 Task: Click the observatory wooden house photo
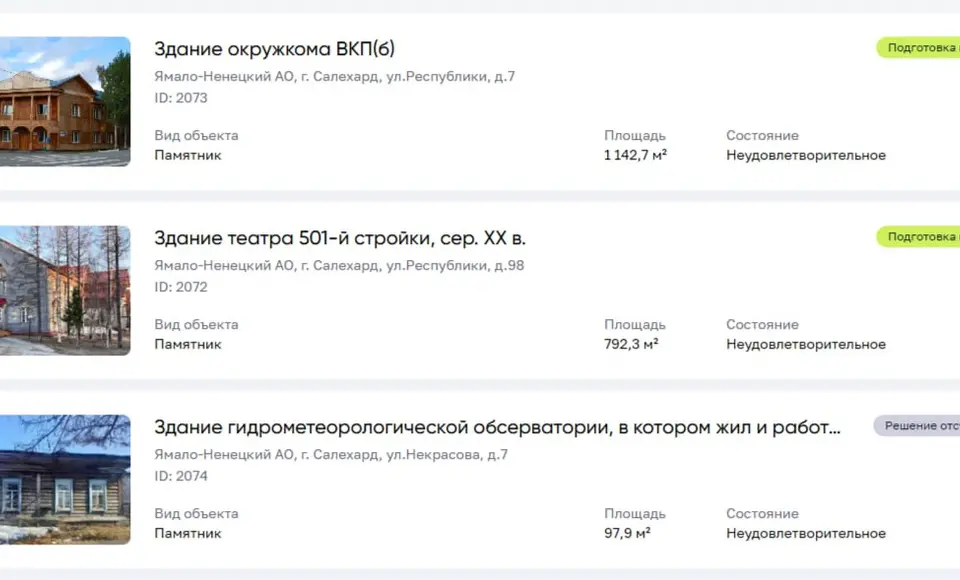tap(64, 478)
